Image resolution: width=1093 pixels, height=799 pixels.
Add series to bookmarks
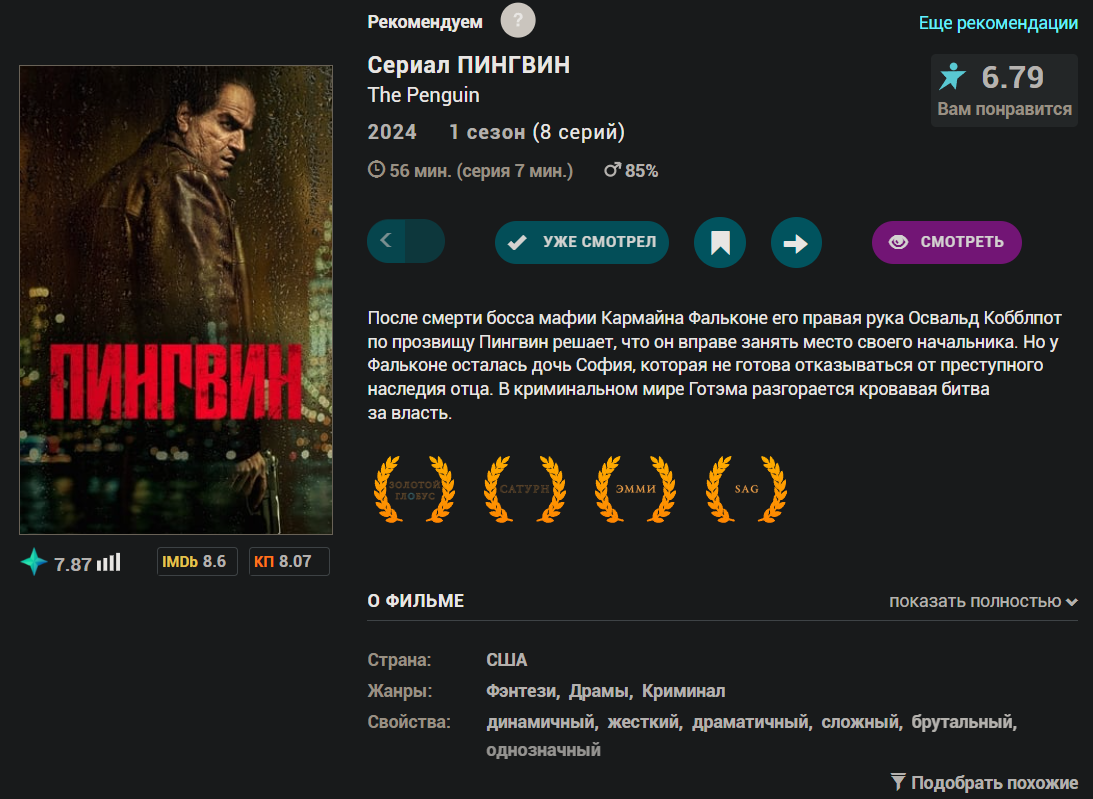click(x=720, y=242)
